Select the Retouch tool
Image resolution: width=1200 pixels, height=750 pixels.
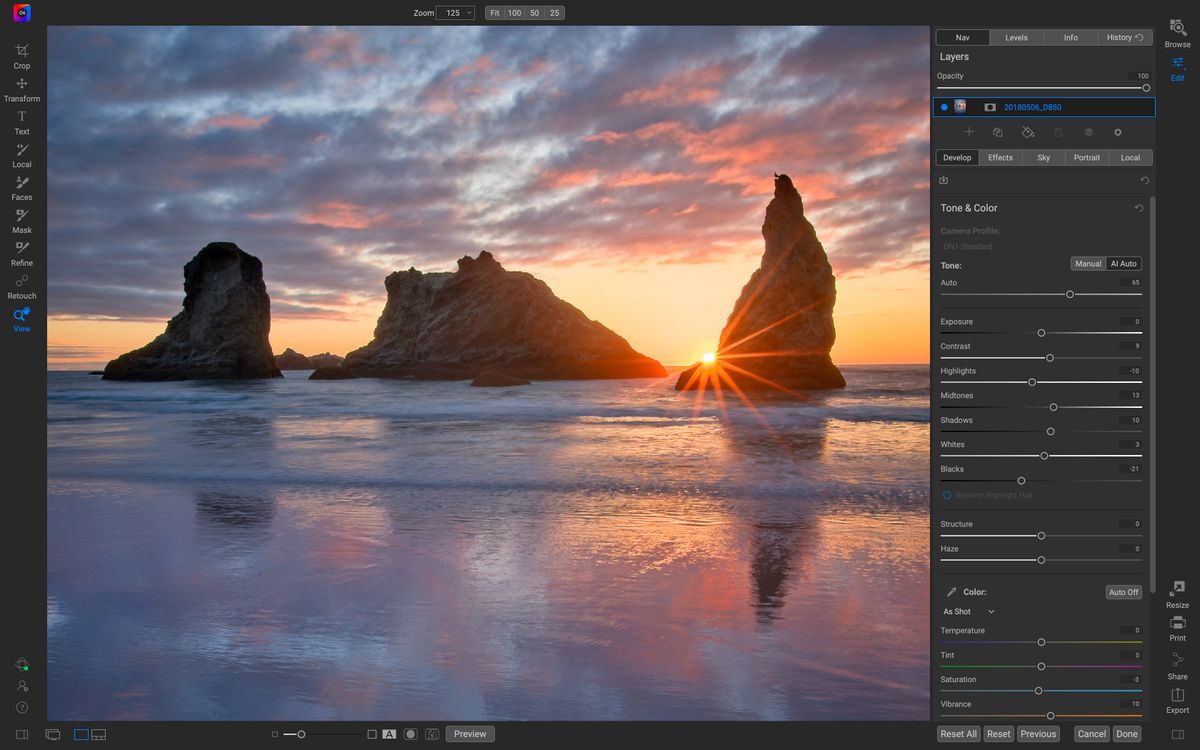click(x=21, y=287)
